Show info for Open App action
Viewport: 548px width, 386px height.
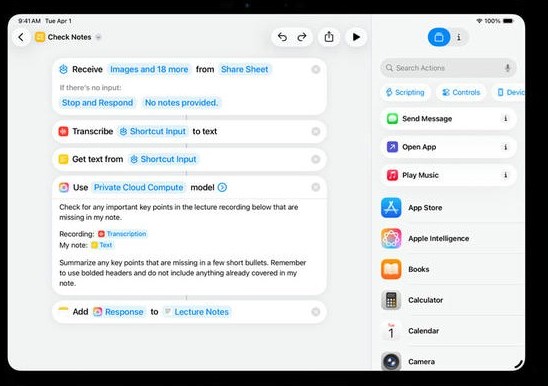505,147
